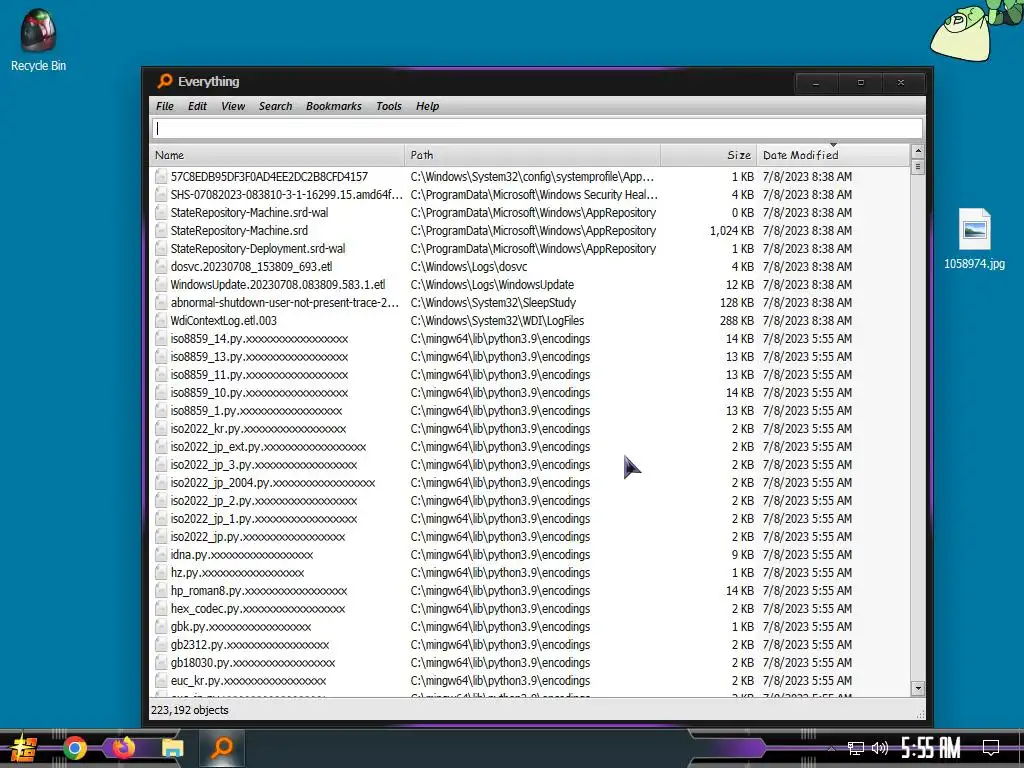Click the results list scrollbar thumb
The image size is (1024, 768).
[x=918, y=167]
